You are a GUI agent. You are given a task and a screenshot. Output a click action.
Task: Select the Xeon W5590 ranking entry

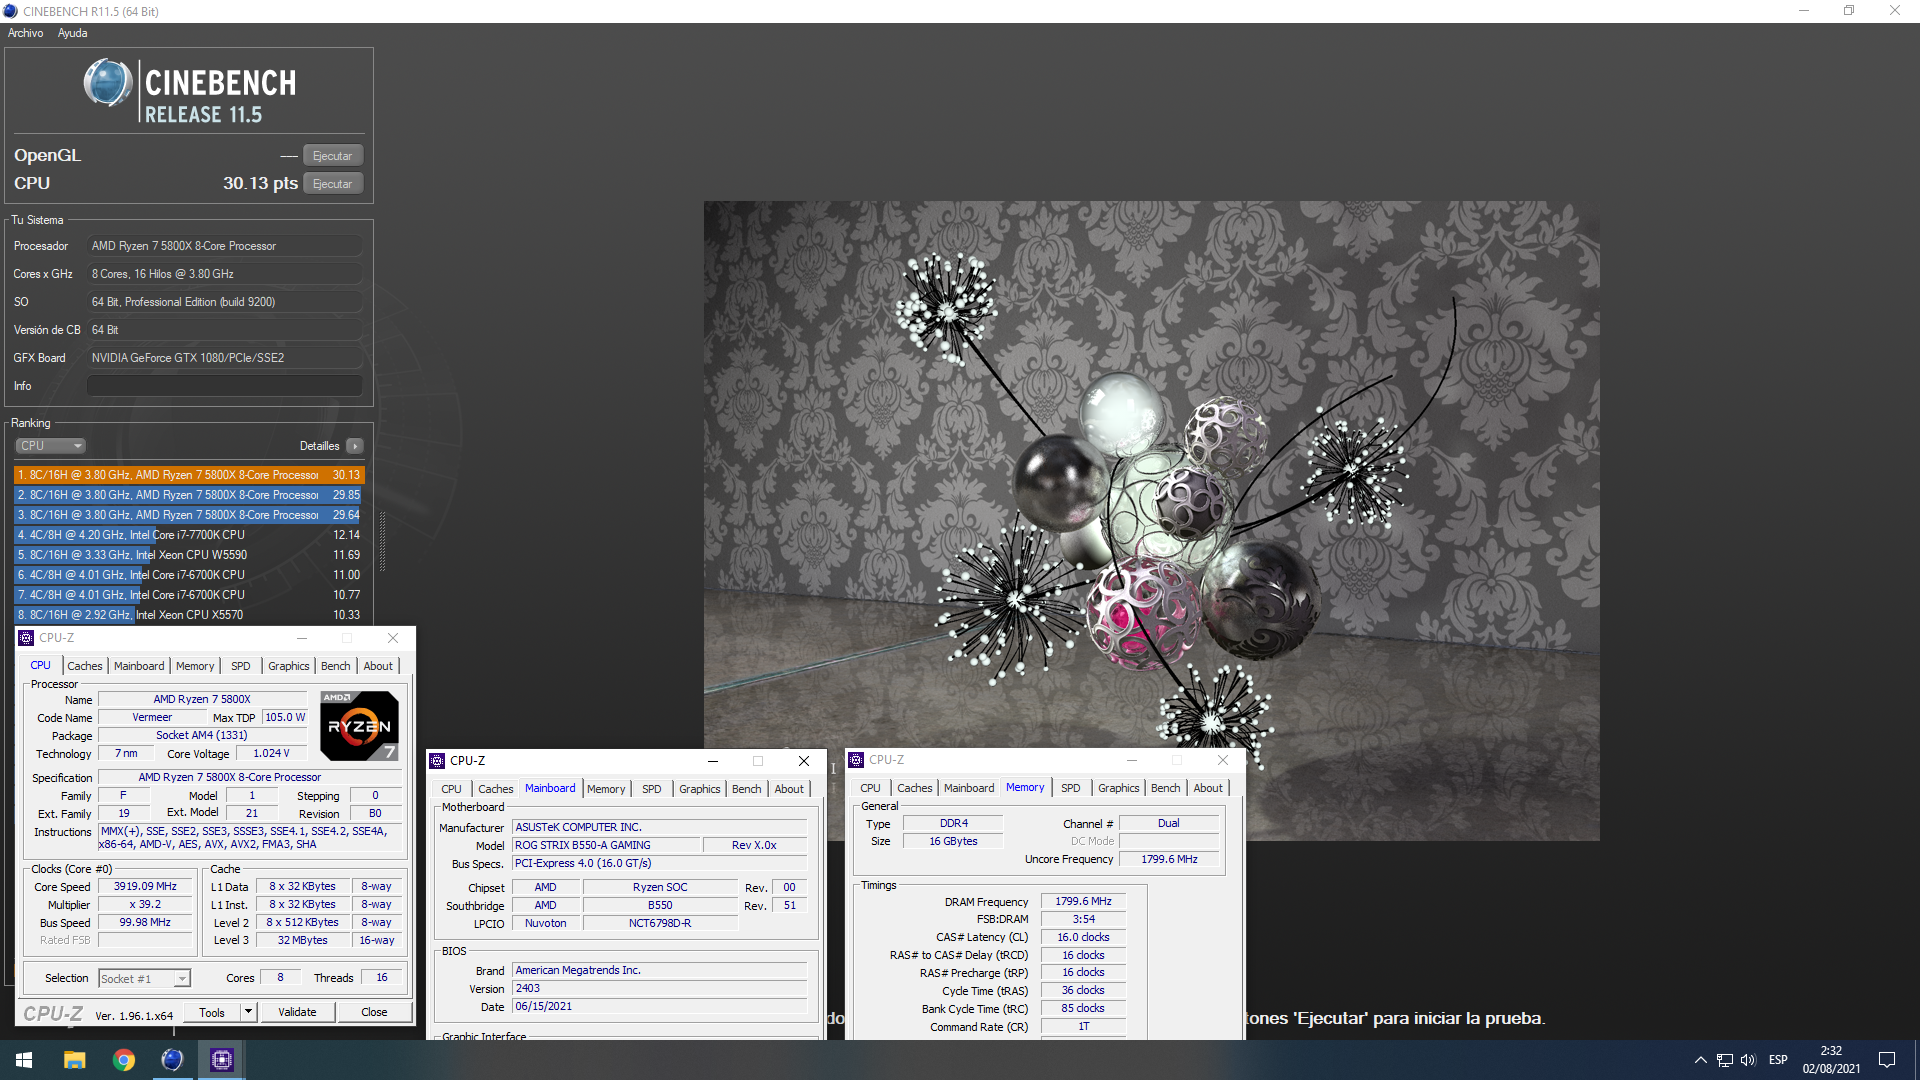(x=189, y=555)
